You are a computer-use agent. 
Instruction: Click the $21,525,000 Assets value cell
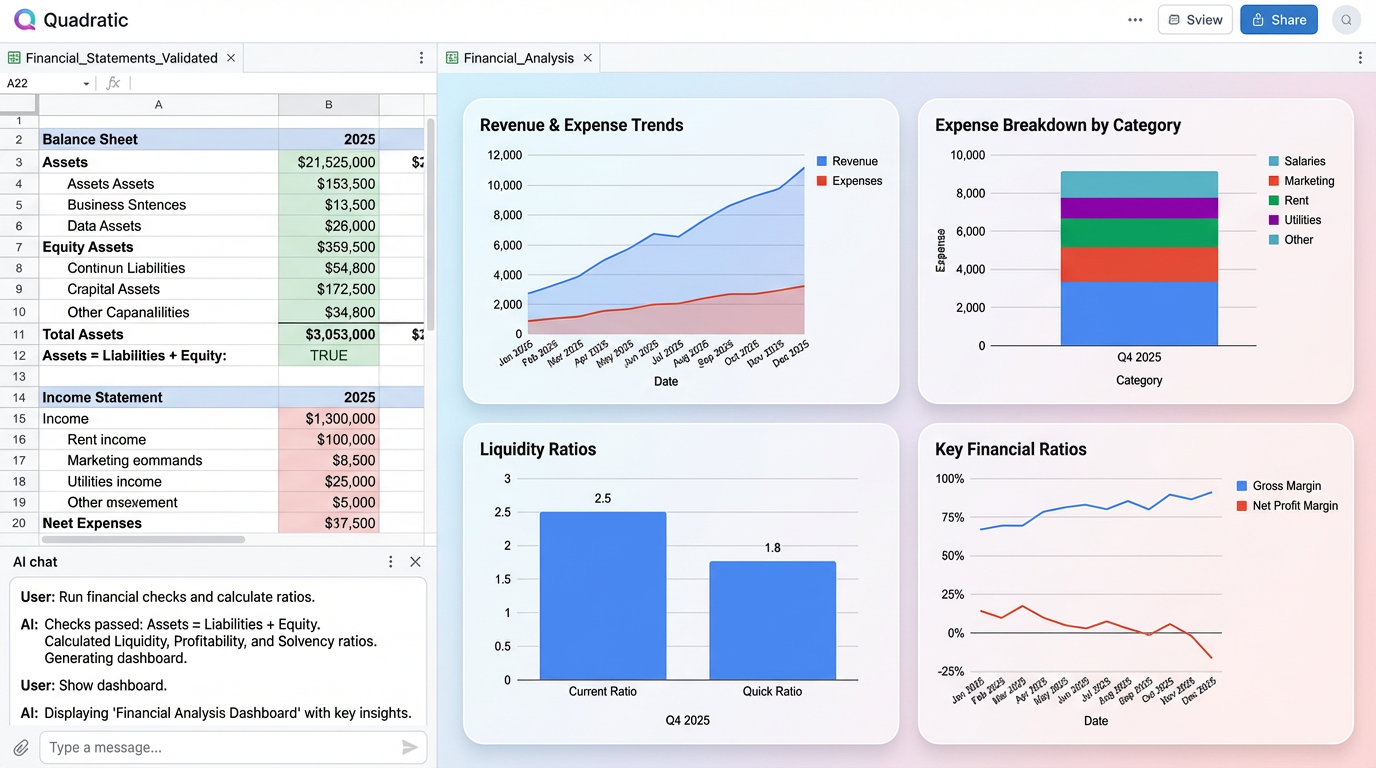click(x=328, y=162)
